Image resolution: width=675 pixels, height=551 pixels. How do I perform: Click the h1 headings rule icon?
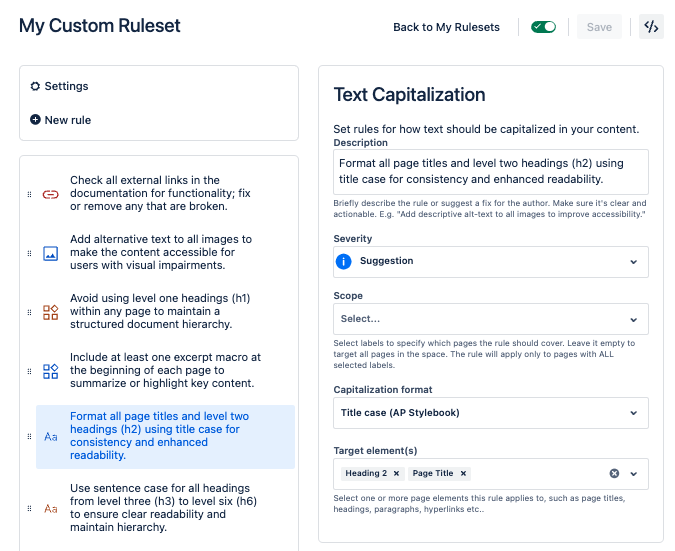(x=50, y=312)
